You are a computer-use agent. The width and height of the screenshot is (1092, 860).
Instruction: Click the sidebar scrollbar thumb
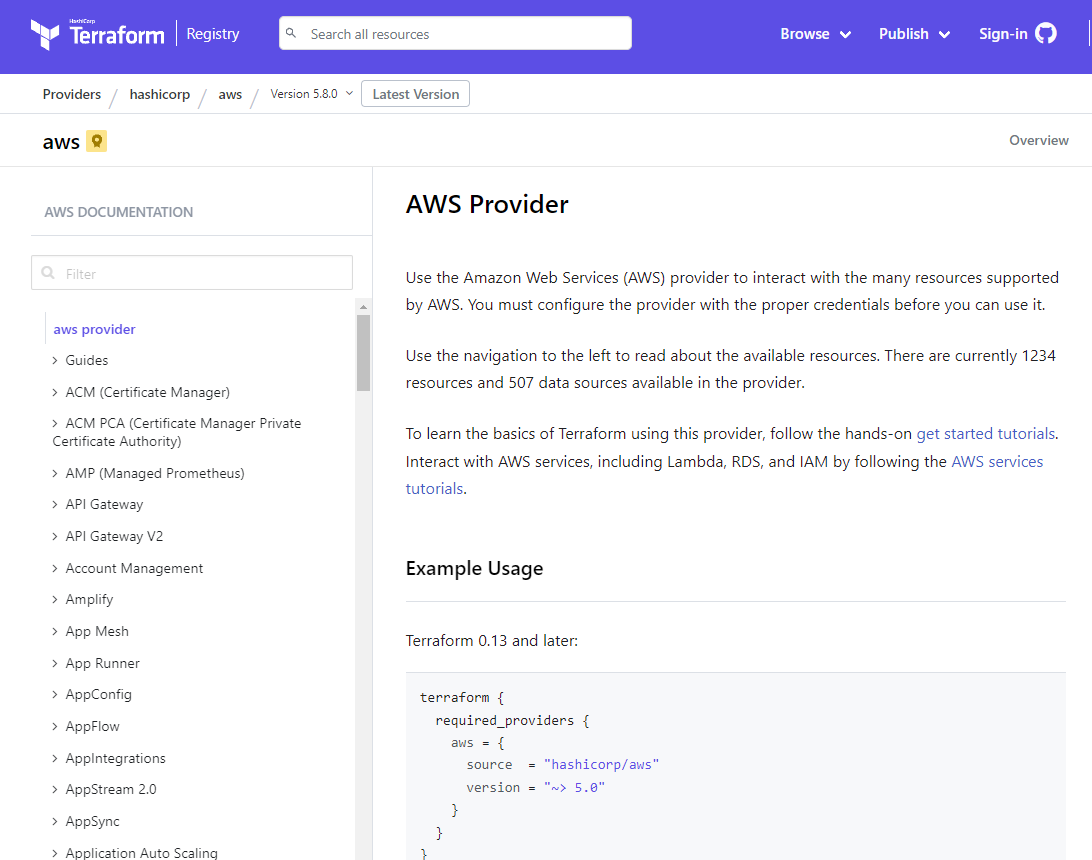(x=363, y=353)
